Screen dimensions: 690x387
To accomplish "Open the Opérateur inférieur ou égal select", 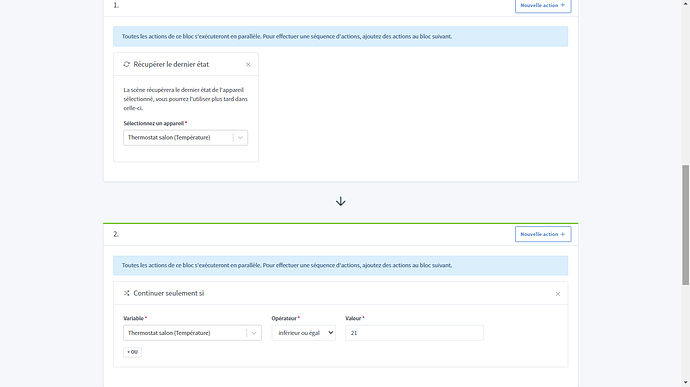I will point(304,333).
